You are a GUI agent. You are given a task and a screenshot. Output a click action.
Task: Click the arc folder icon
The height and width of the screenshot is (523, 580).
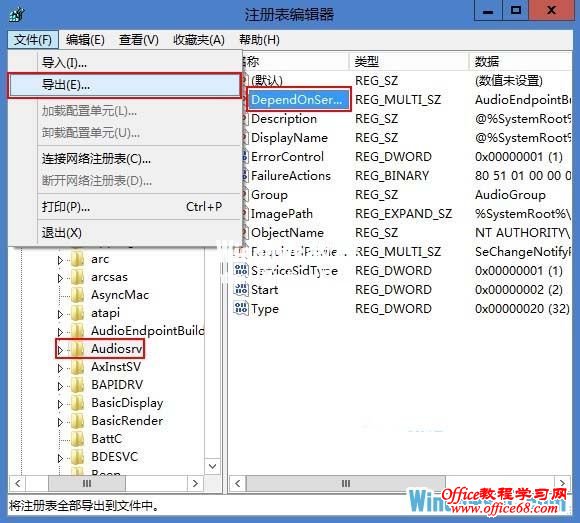77,259
